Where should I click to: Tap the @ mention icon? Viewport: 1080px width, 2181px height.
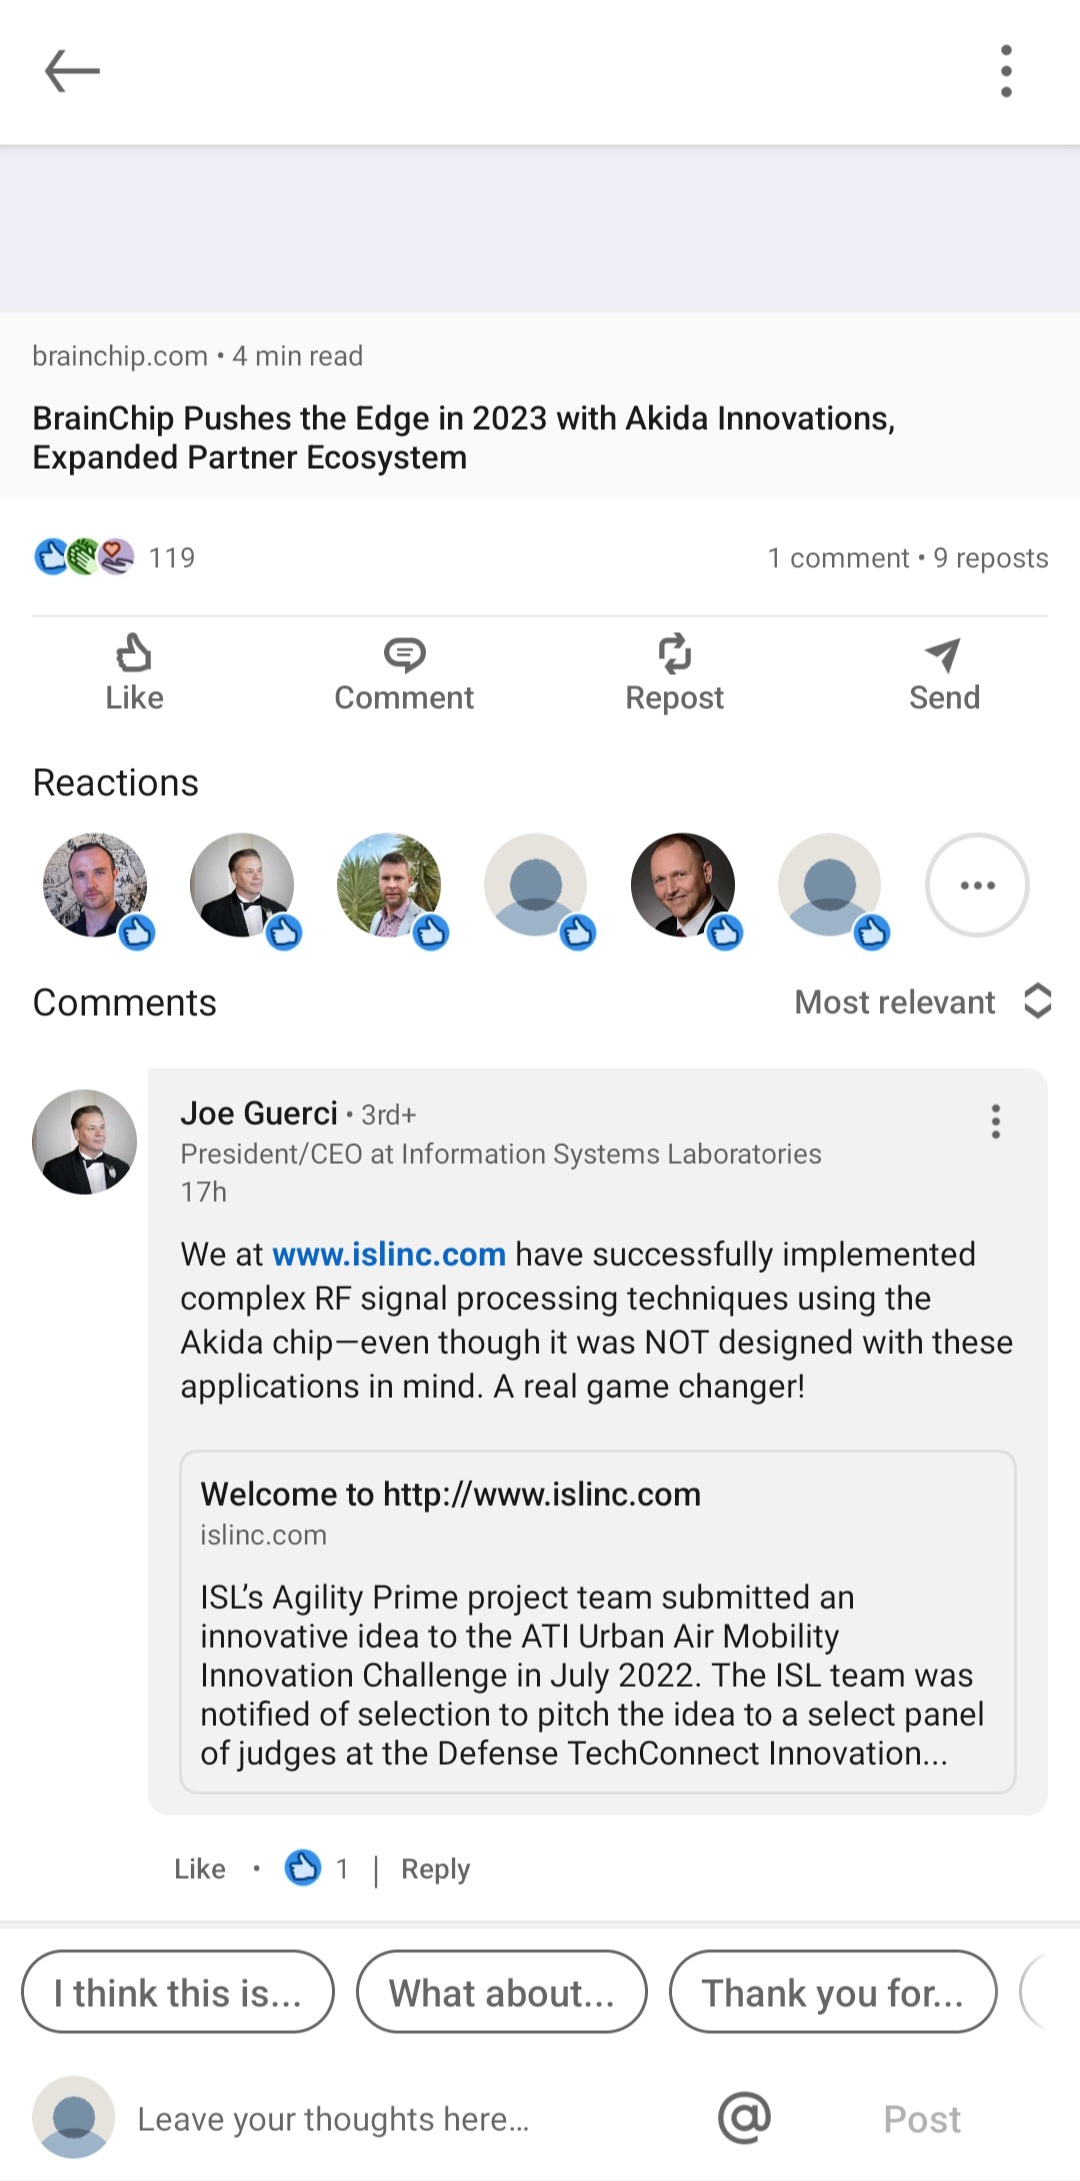pyautogui.click(x=744, y=2117)
